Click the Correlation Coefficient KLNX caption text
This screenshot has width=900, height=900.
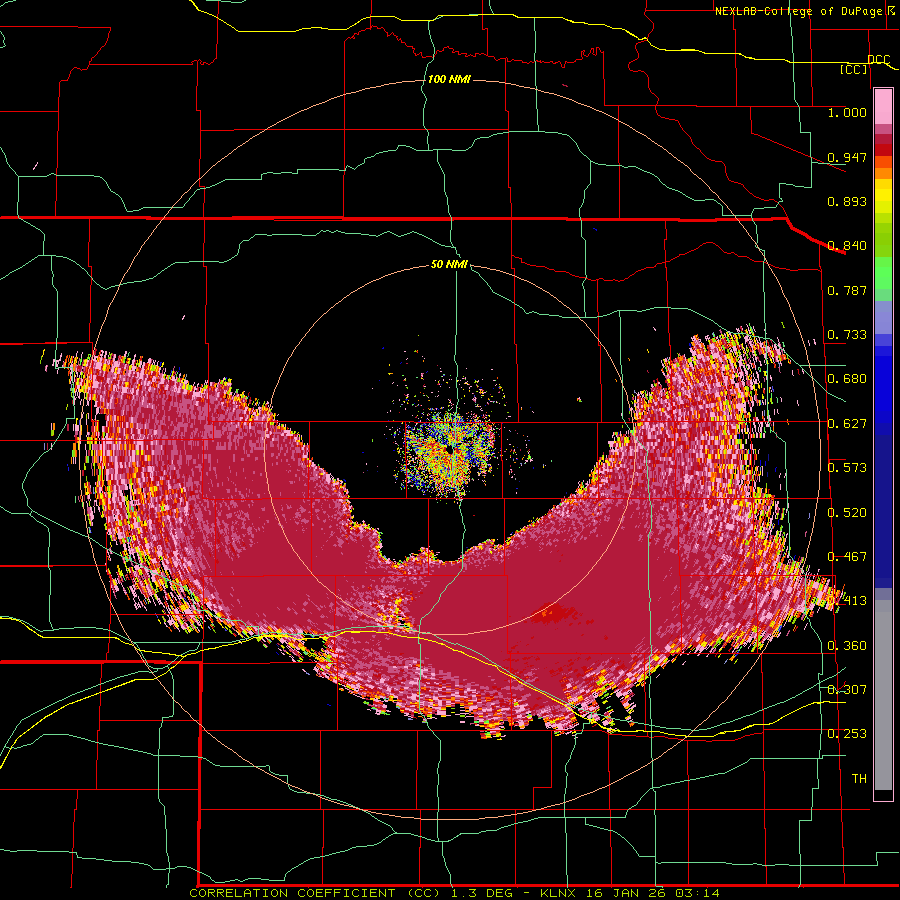[x=454, y=893]
